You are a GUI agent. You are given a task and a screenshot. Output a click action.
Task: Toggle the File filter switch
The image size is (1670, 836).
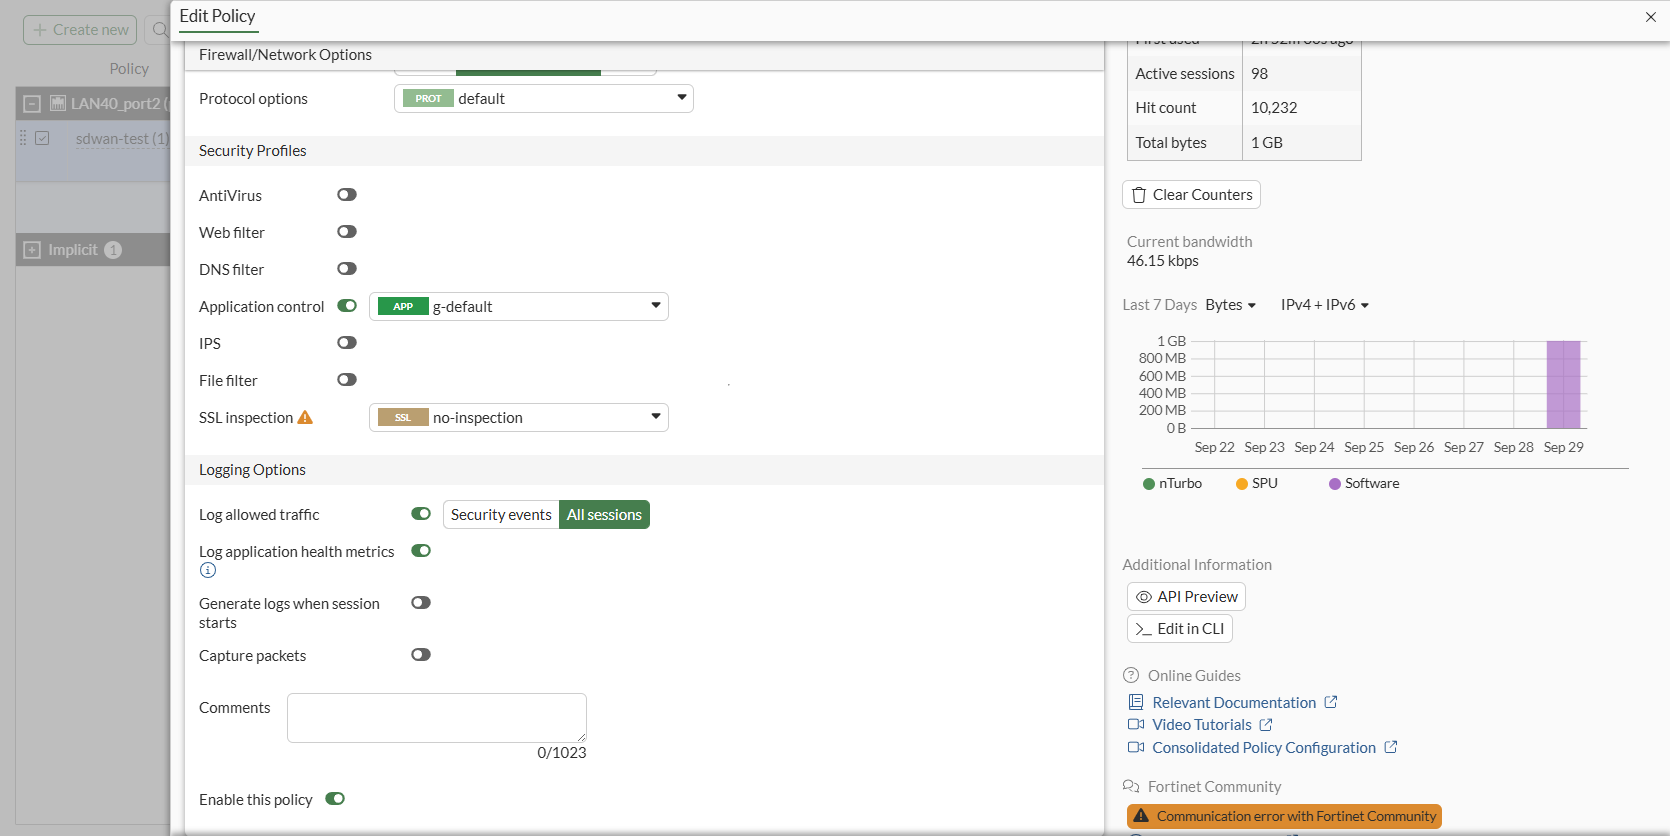[347, 380]
